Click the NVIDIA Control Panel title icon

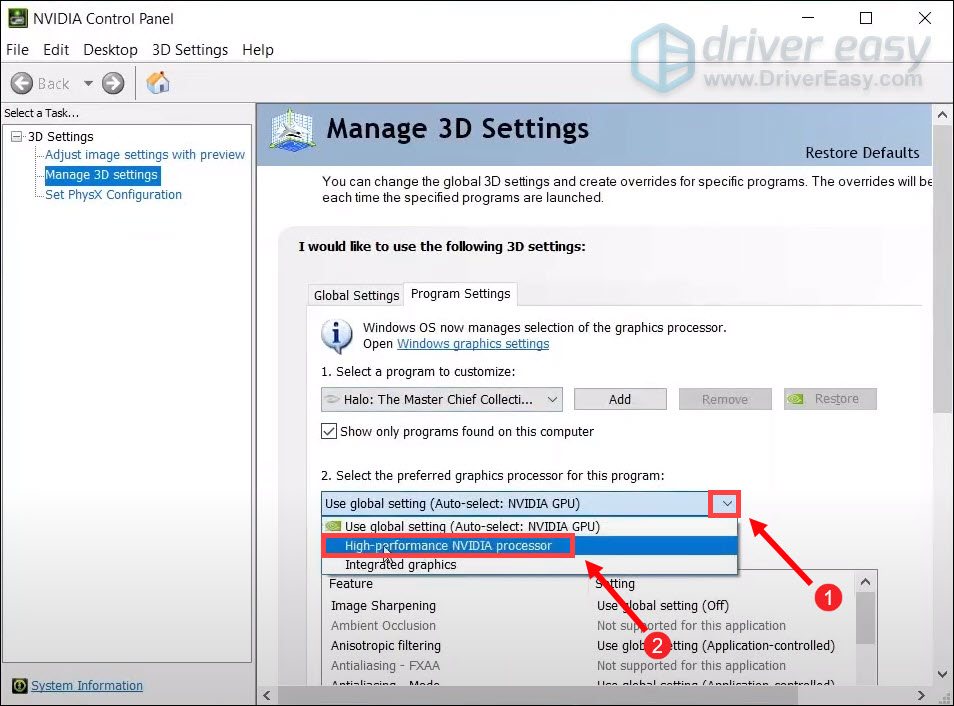tap(18, 18)
